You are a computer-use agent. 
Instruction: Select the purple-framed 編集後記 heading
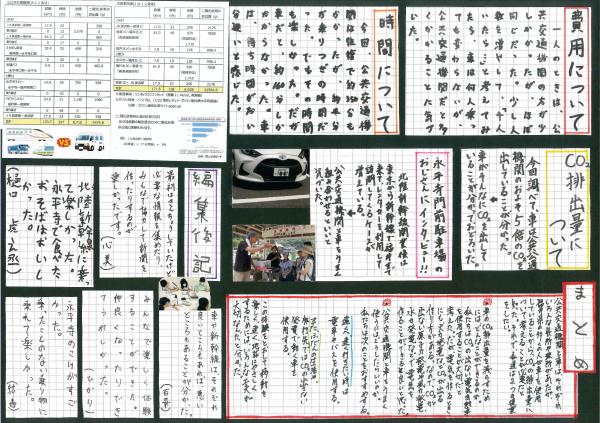[202, 224]
